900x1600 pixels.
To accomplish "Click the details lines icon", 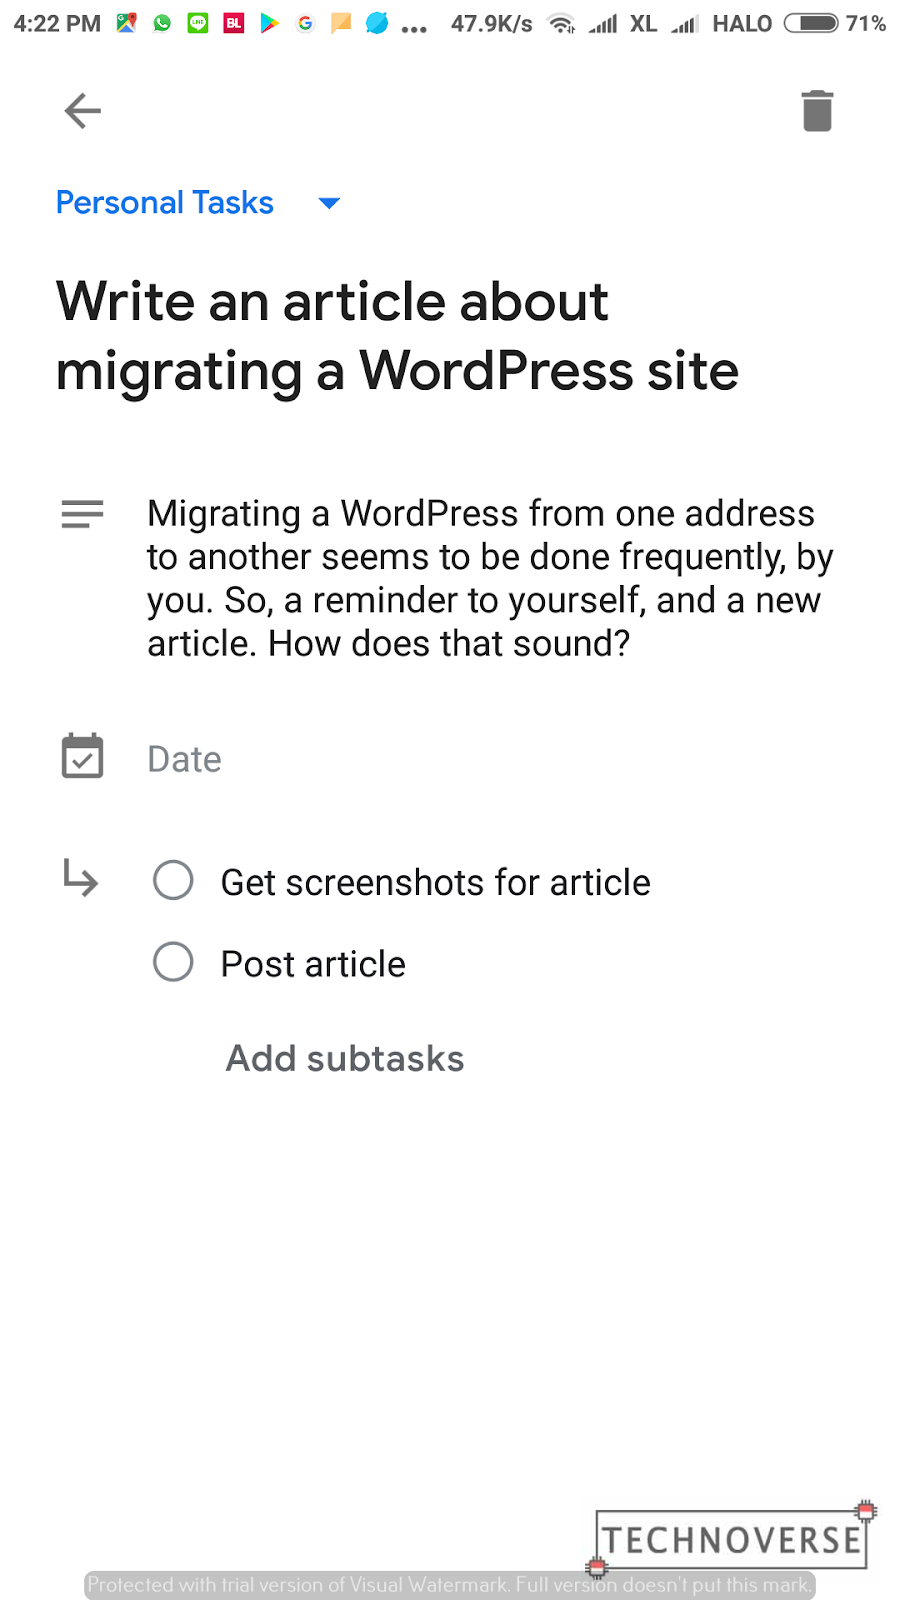I will click(x=82, y=514).
